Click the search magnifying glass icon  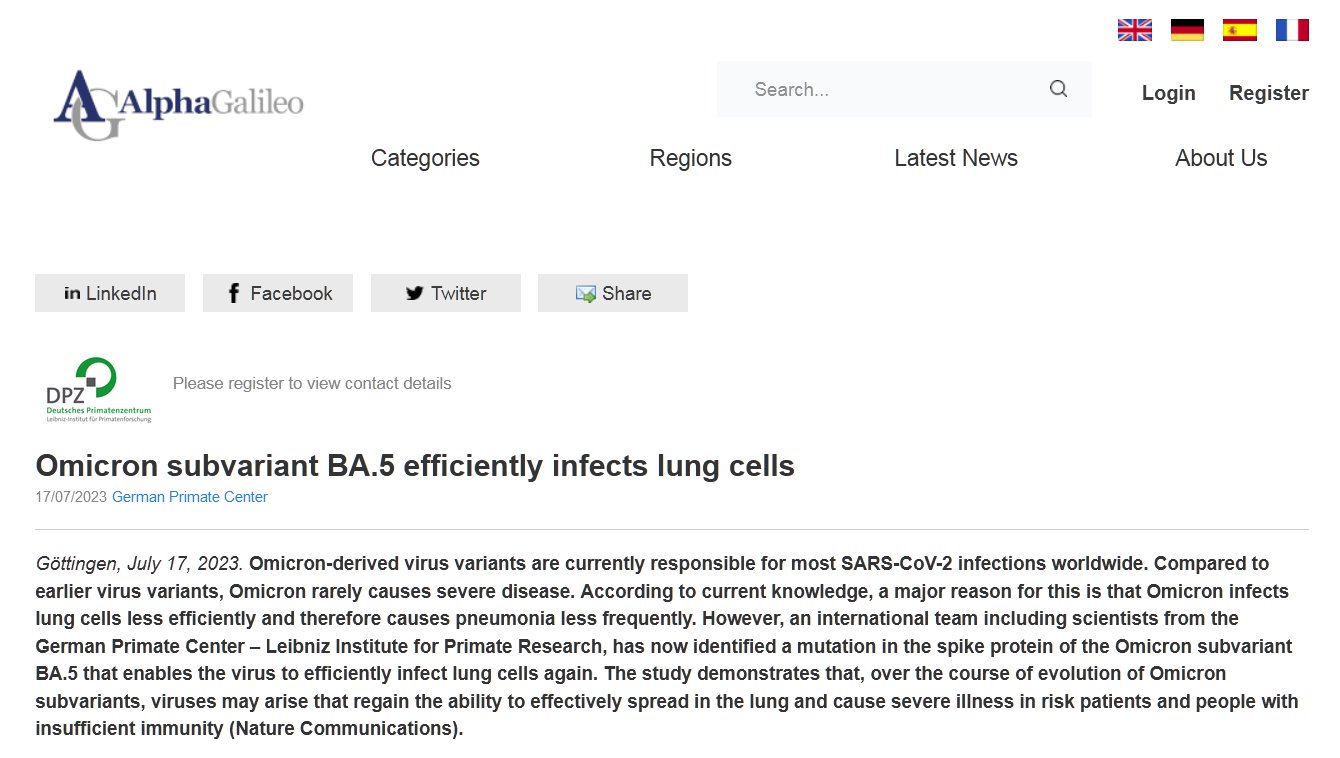1058,89
